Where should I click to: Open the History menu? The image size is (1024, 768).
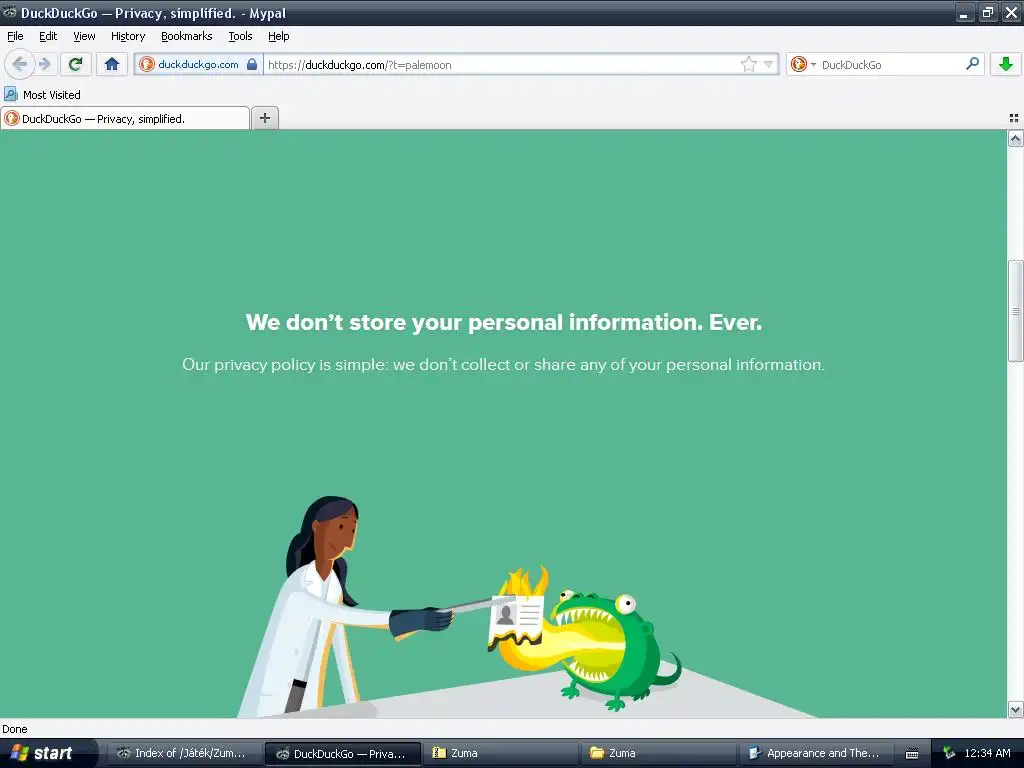(128, 36)
